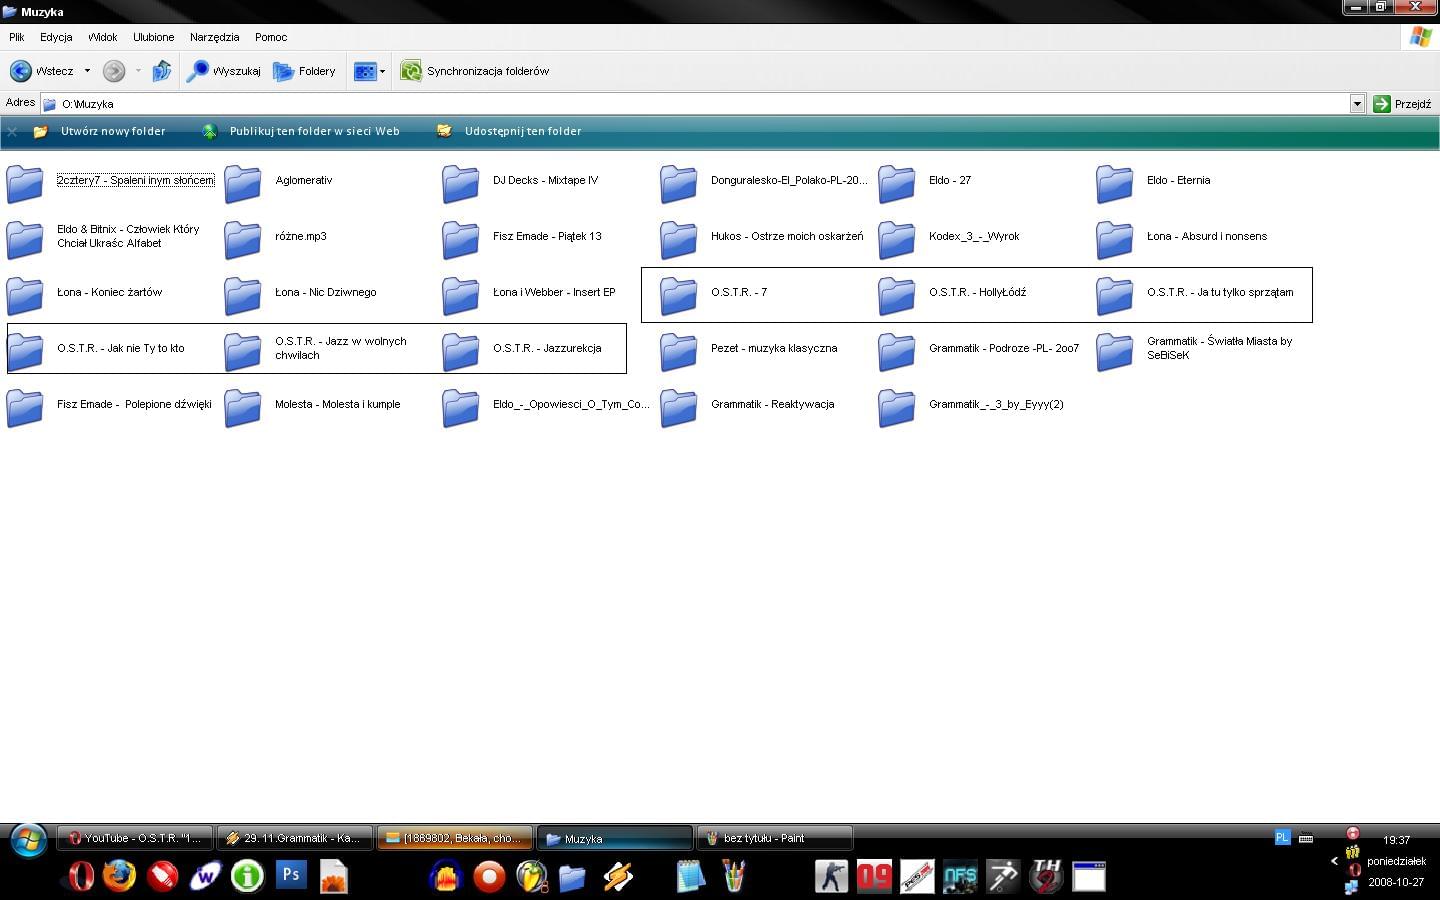Open Wyszukaj search pane
This screenshot has width=1440, height=900.
tap(224, 71)
